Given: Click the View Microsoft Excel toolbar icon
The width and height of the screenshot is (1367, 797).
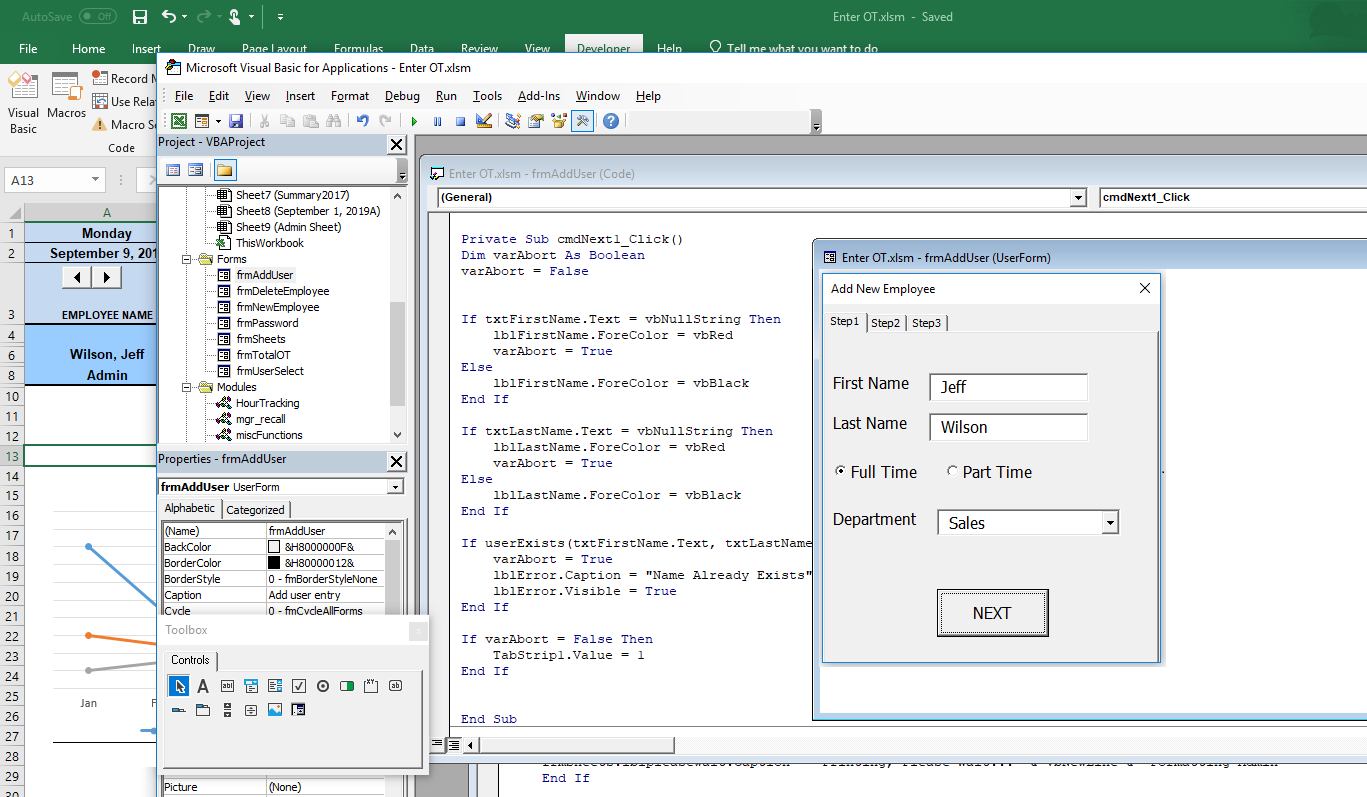Looking at the screenshot, I should [177, 120].
